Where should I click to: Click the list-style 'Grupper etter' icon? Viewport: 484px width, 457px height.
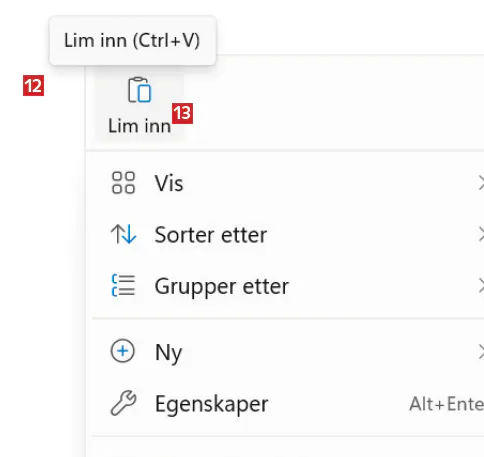click(123, 285)
